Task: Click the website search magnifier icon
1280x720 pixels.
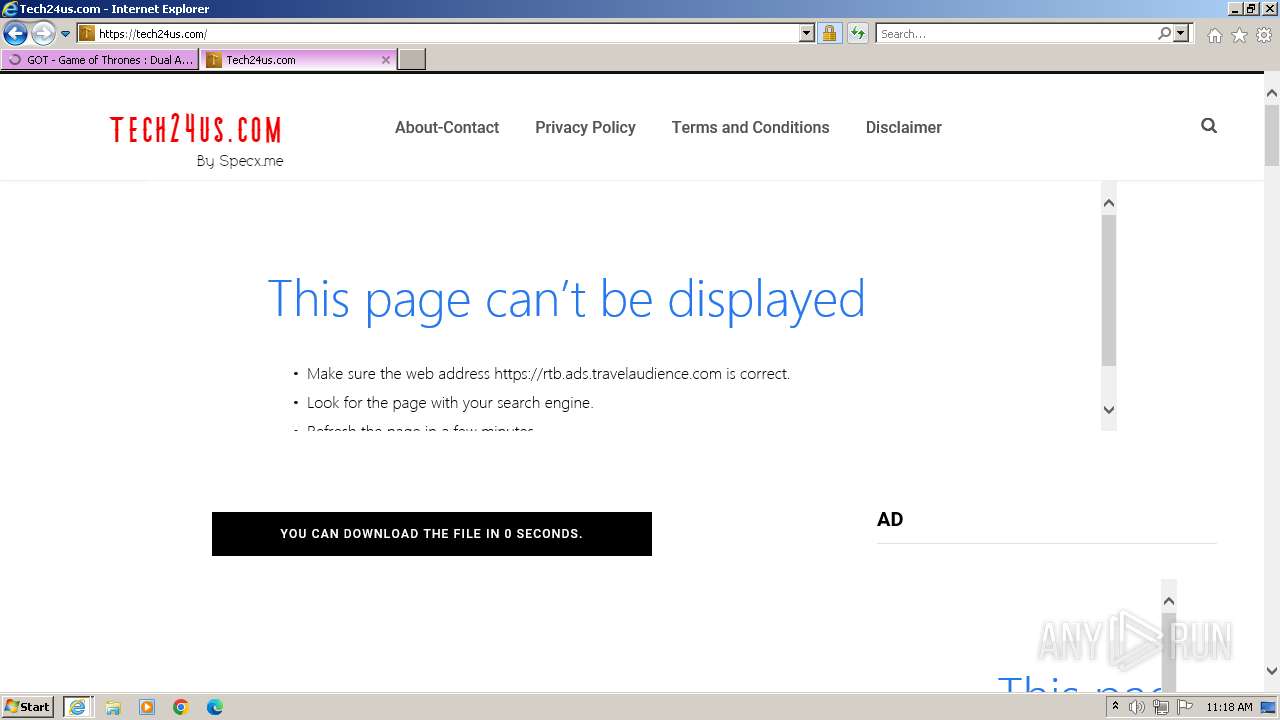Action: (x=1209, y=126)
